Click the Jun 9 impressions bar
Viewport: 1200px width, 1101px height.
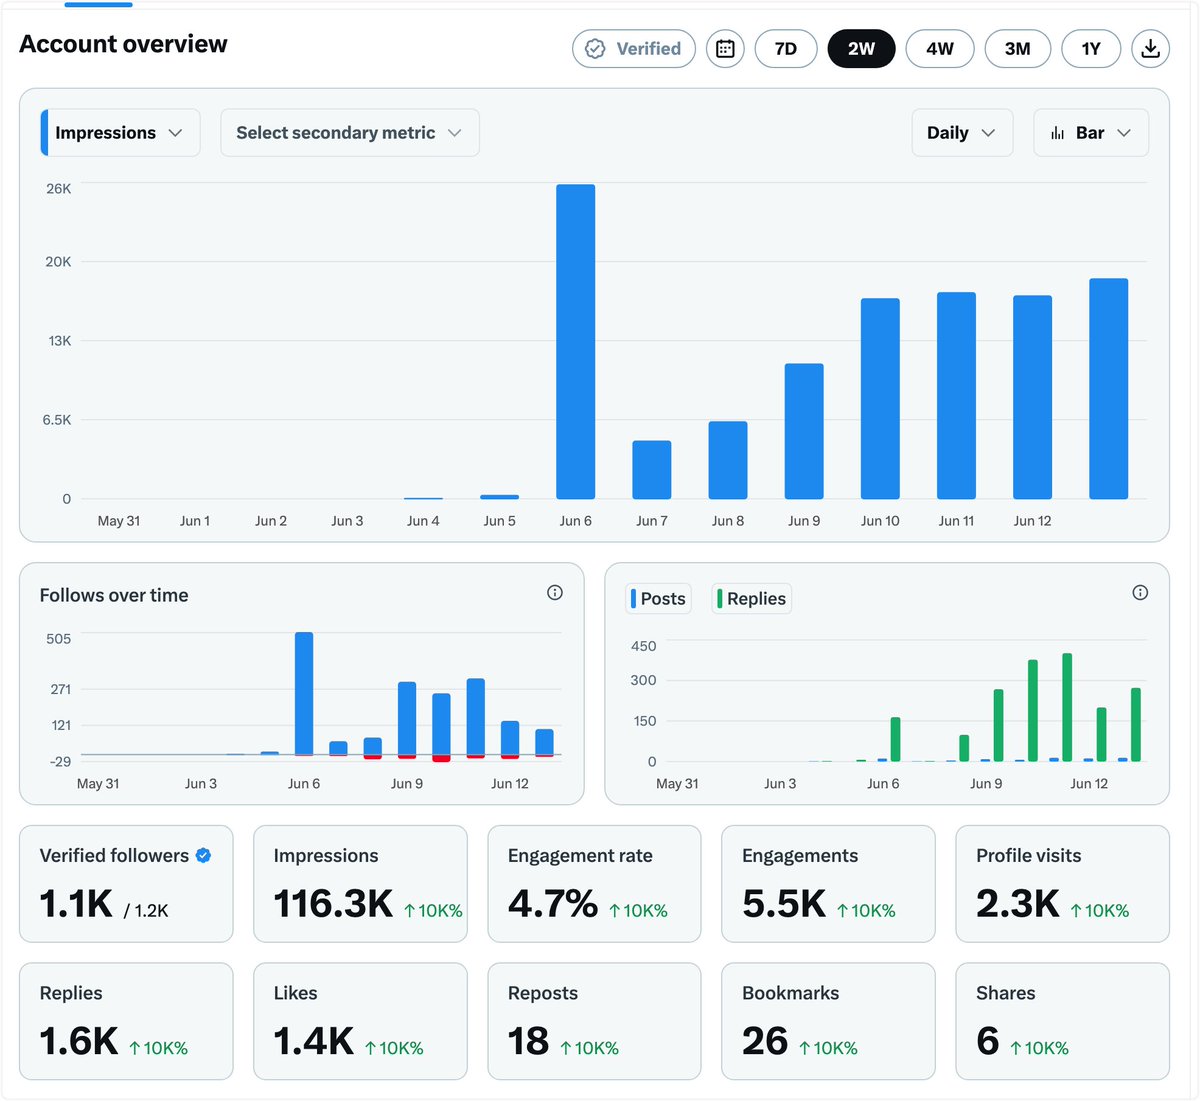click(x=804, y=431)
